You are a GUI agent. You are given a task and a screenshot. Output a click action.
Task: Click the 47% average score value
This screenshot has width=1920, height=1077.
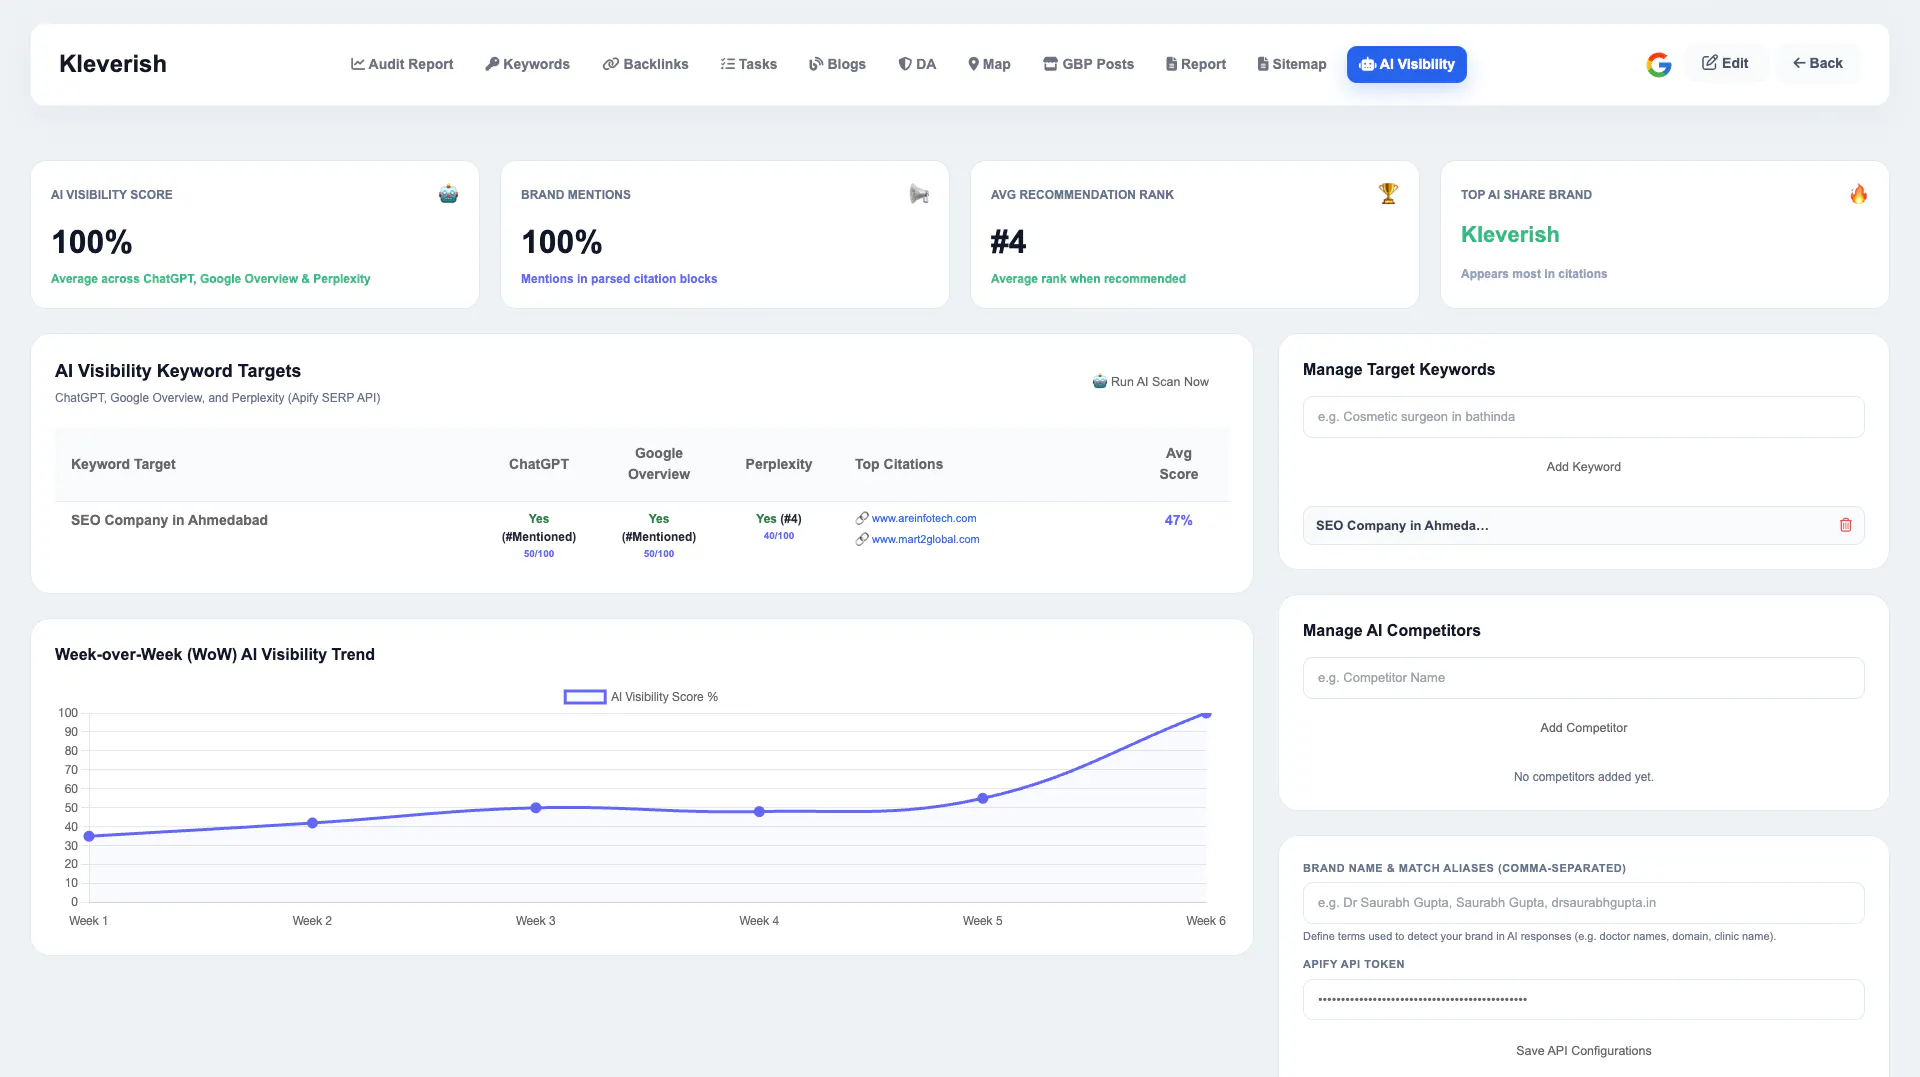(x=1178, y=520)
